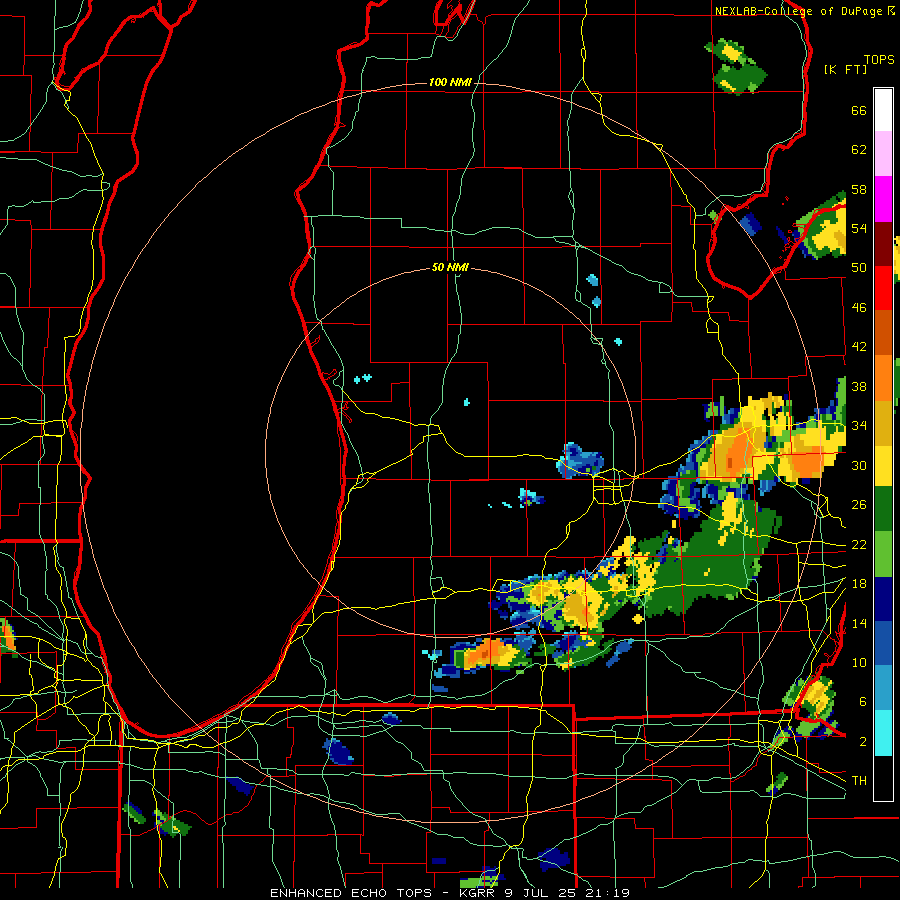Click the '58' legend value

click(859, 189)
